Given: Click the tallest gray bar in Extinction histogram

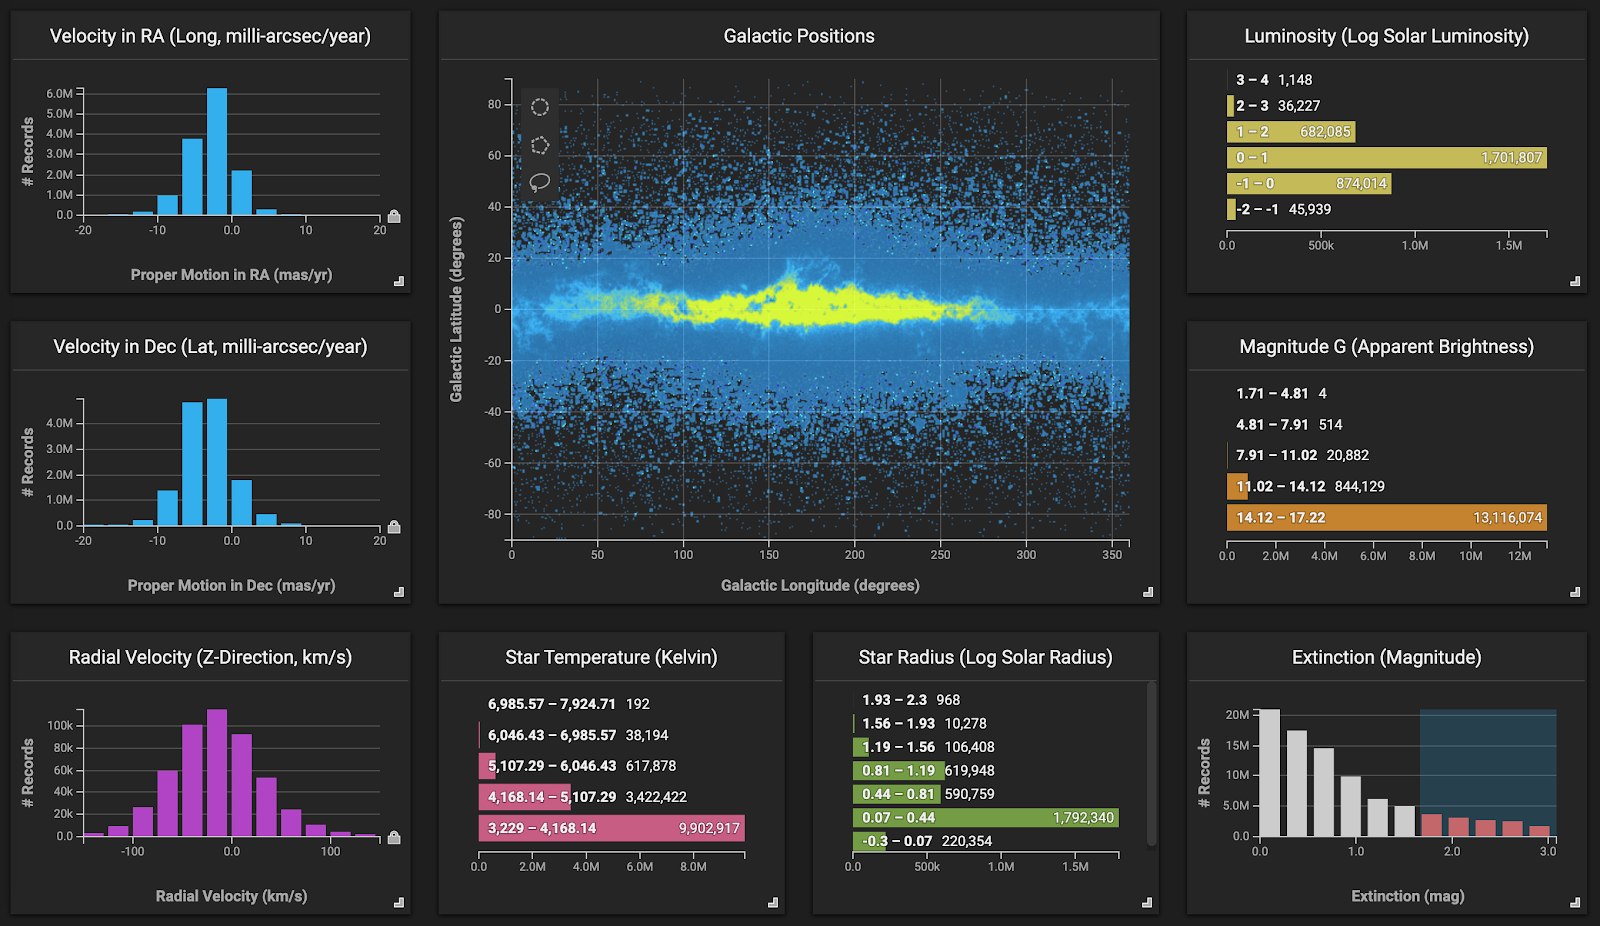Looking at the screenshot, I should click(1269, 773).
